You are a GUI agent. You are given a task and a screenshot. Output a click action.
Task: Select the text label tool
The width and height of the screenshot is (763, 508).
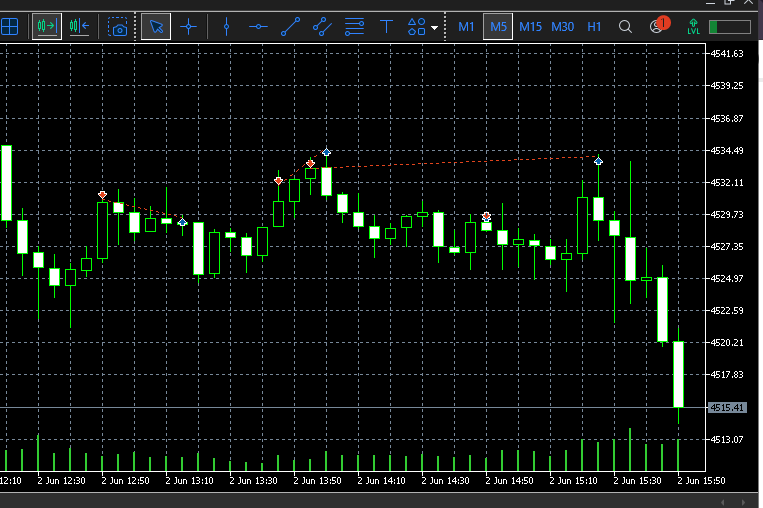(386, 26)
